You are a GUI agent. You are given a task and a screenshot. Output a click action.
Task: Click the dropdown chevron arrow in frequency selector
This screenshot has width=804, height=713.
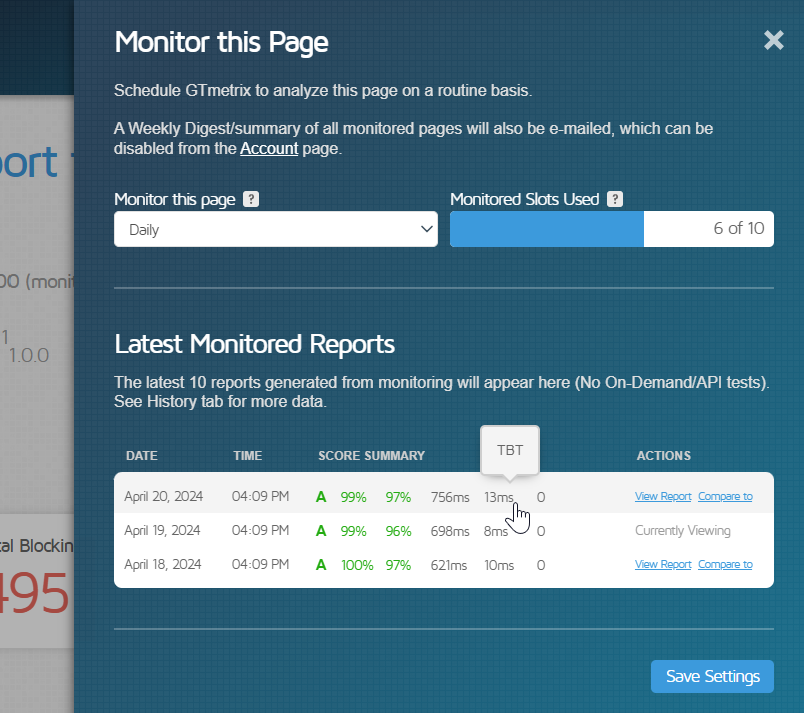426,229
